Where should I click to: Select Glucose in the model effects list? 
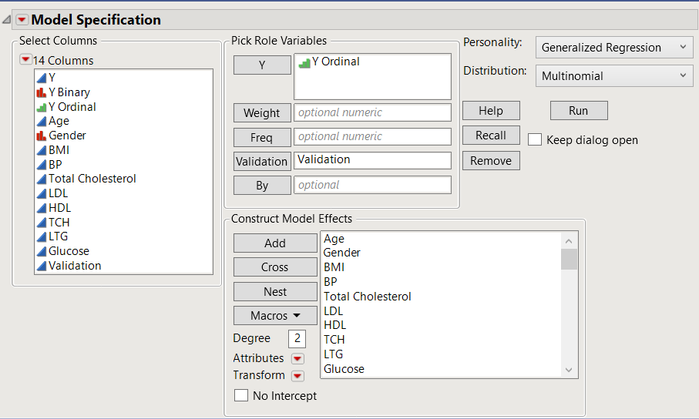coord(344,369)
